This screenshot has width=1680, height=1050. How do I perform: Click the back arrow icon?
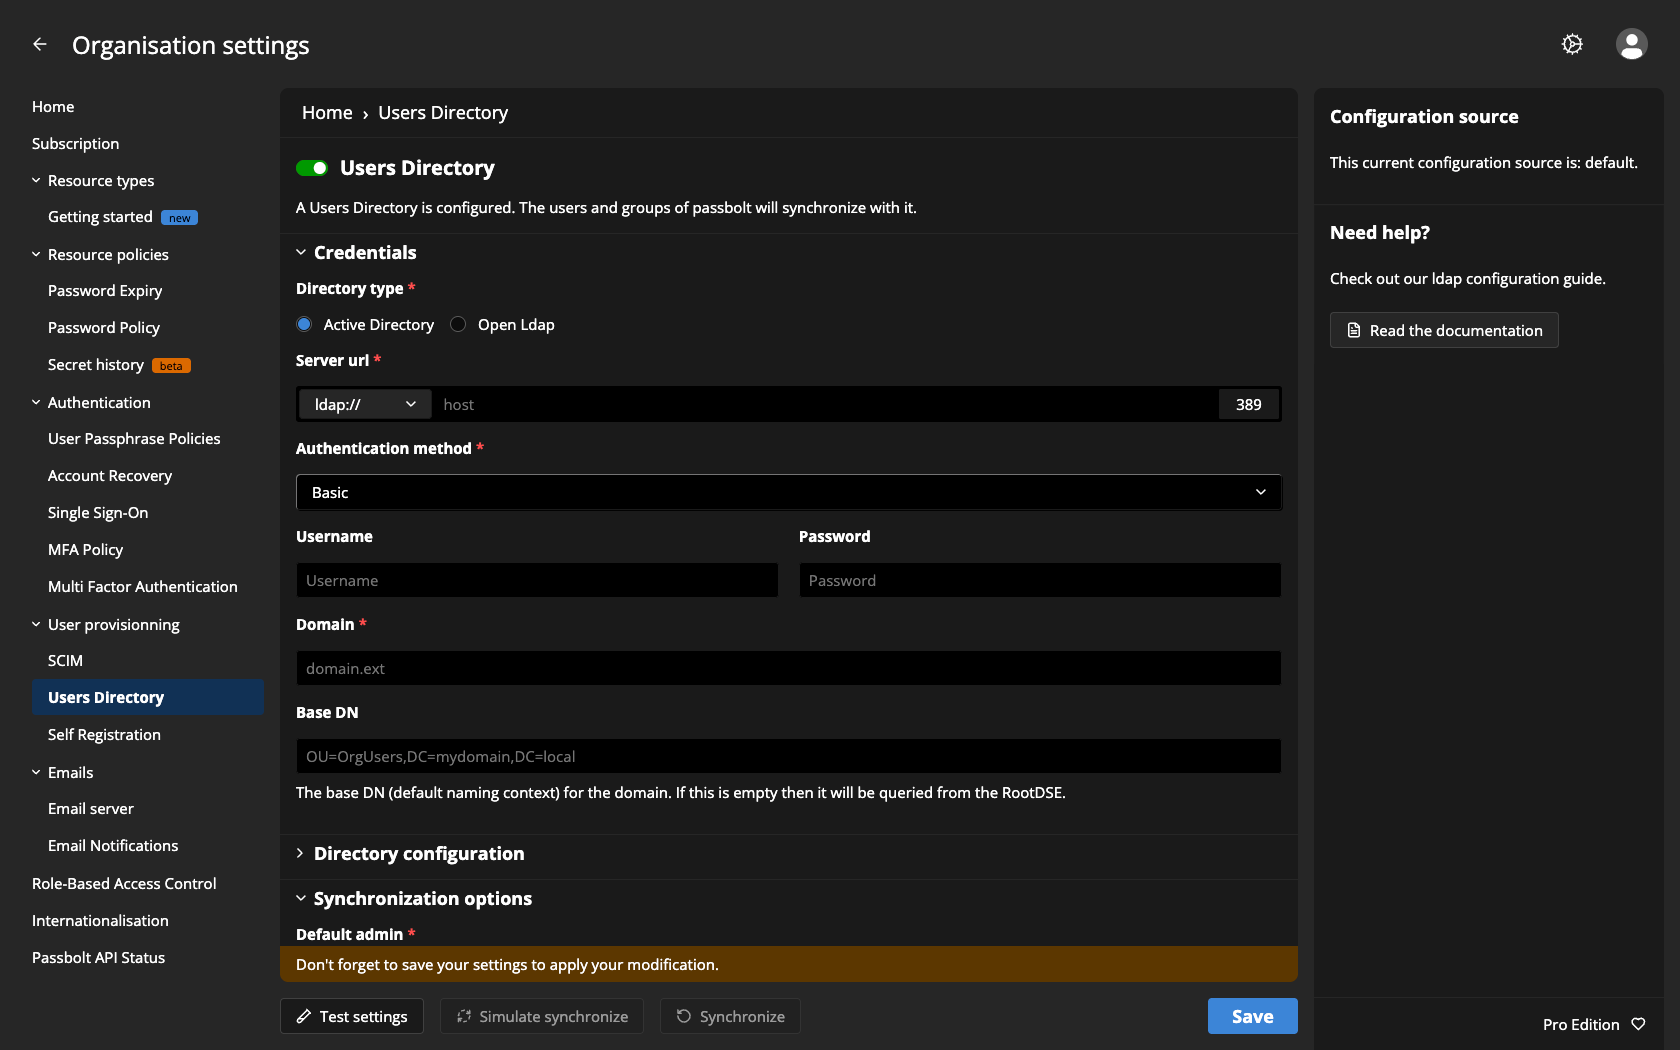tap(40, 44)
